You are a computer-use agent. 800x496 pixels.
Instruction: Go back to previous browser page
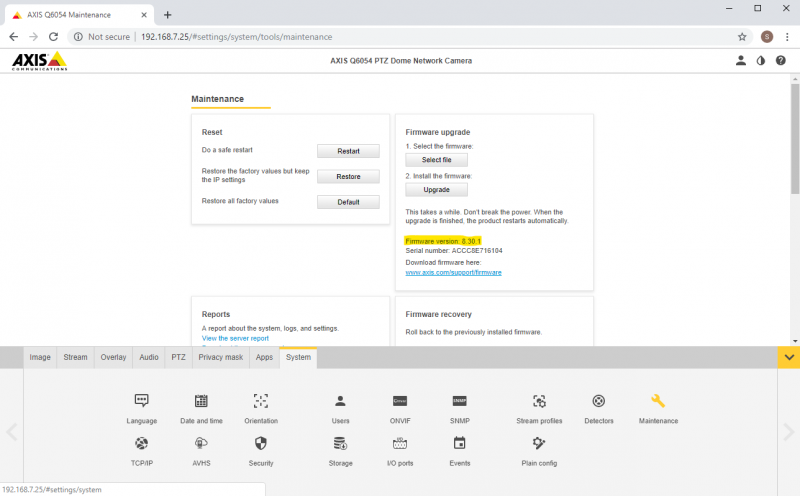(x=14, y=37)
